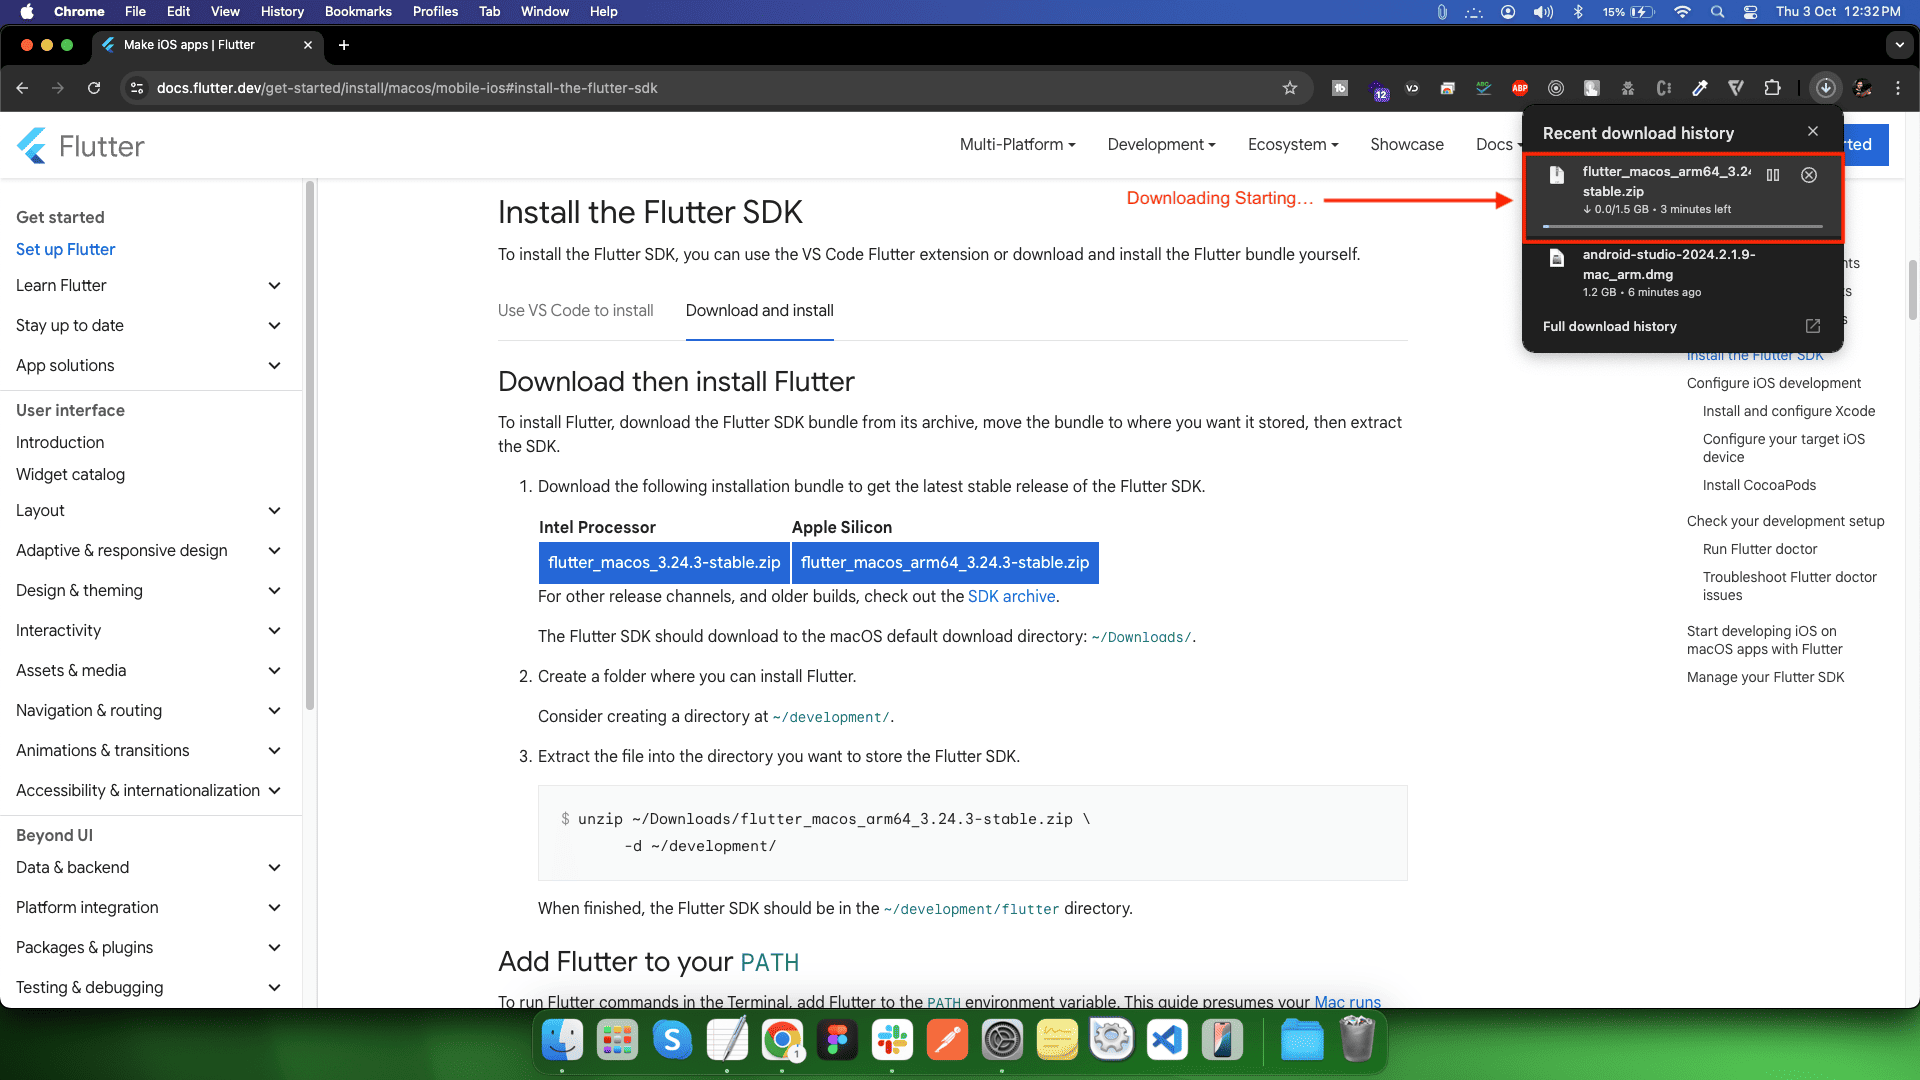Open the Ecosystem dropdown menu
Image resolution: width=1920 pixels, height=1080 pixels.
click(x=1292, y=145)
